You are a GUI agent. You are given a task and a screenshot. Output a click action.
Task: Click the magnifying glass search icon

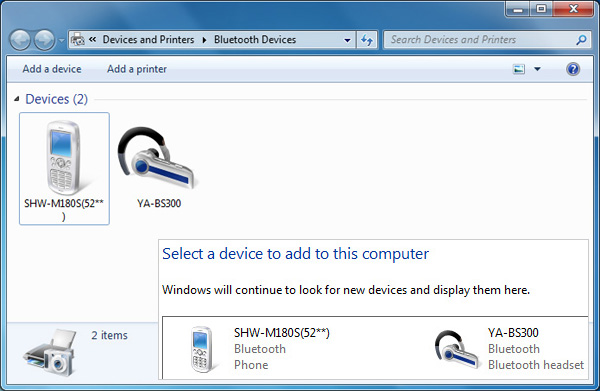pyautogui.click(x=581, y=40)
